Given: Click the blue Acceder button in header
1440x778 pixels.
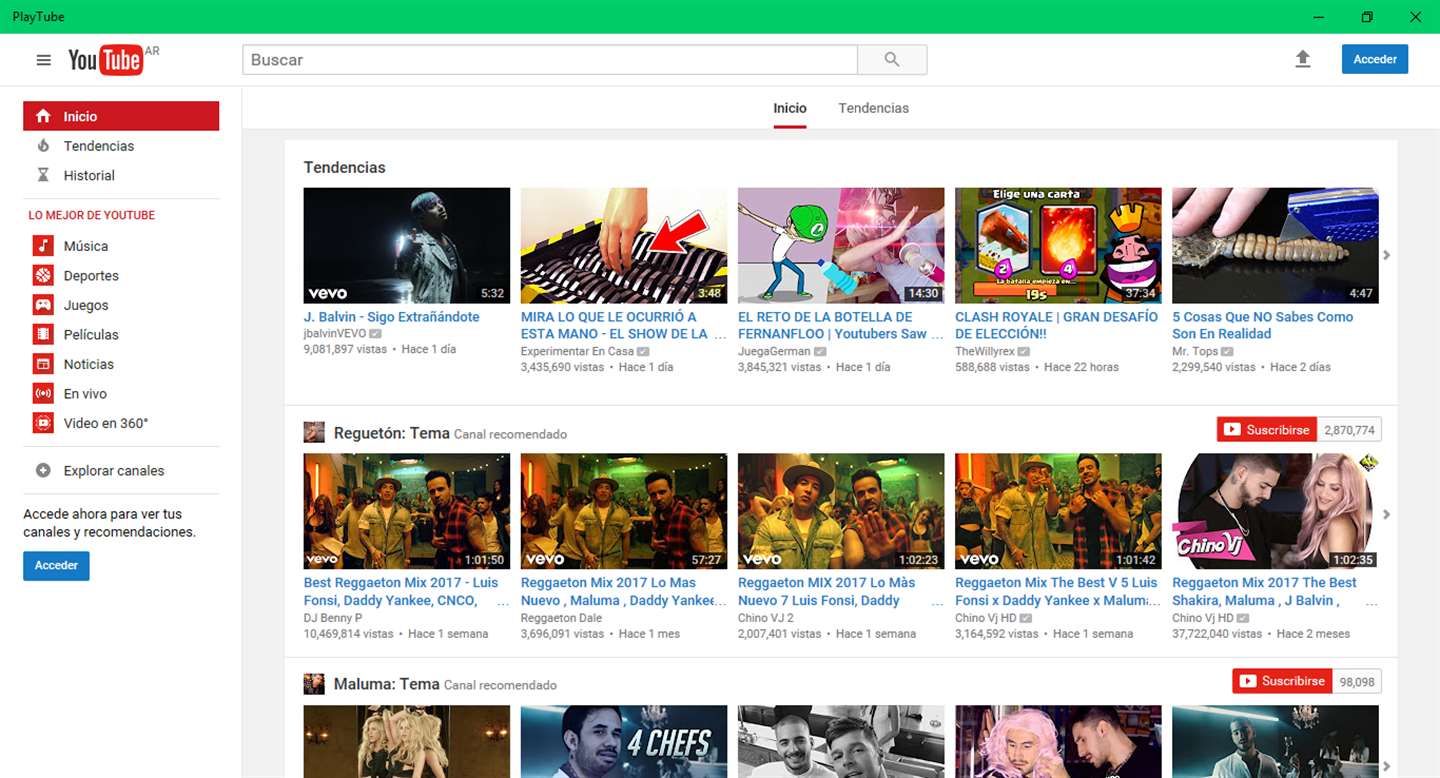Looking at the screenshot, I should pyautogui.click(x=1375, y=59).
